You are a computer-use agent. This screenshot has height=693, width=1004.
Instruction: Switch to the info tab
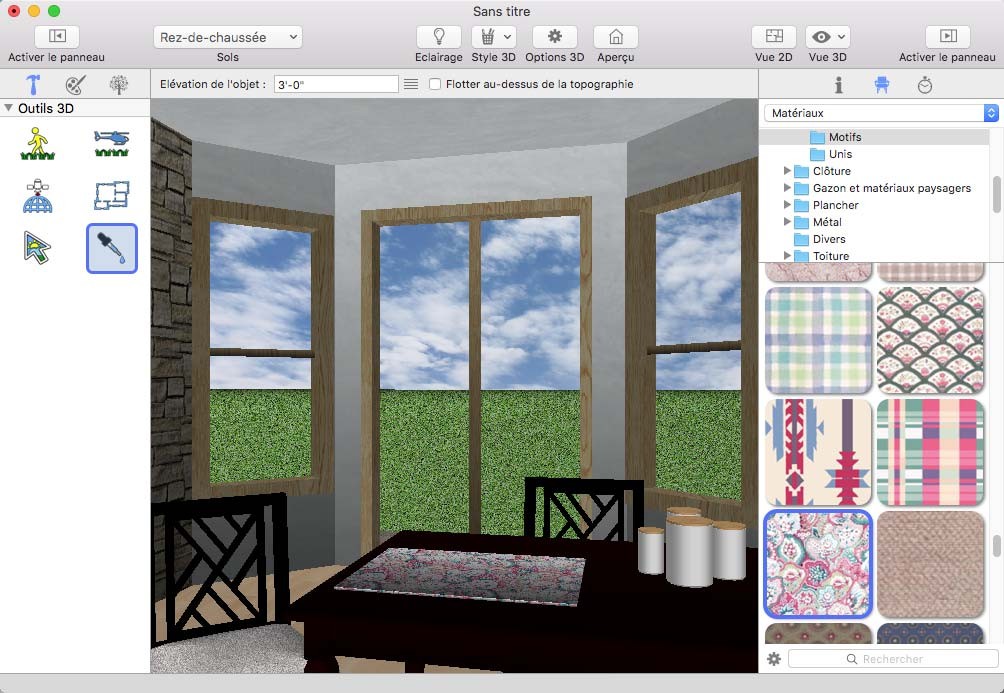click(838, 85)
